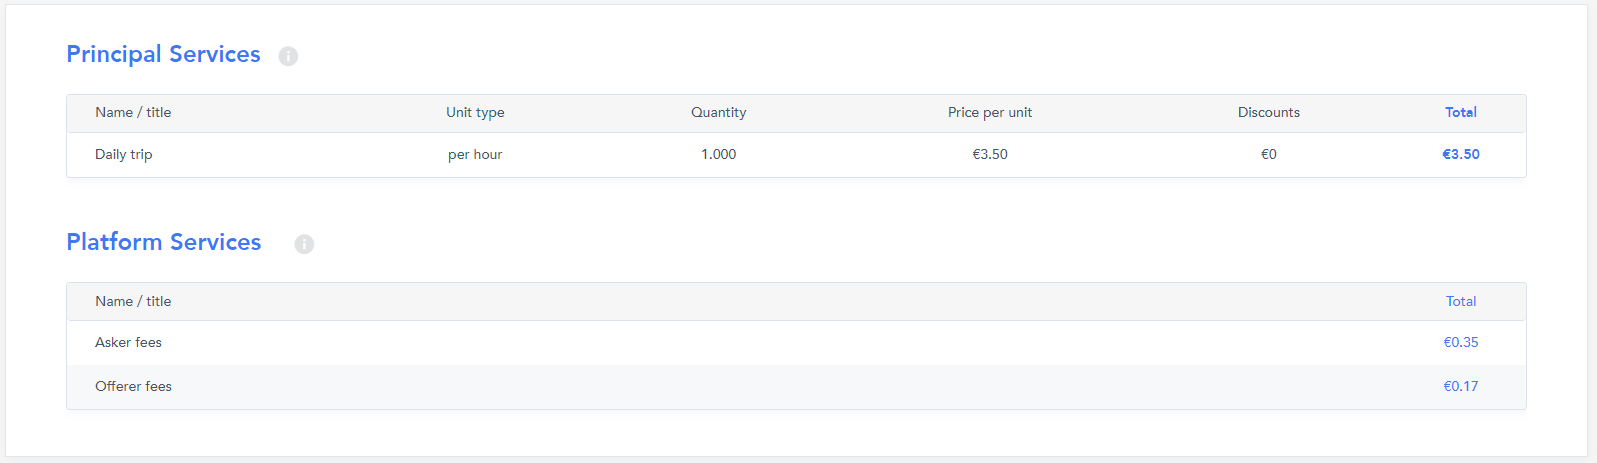Click the Principal Services heading
Screen dimensions: 1597x463
pyautogui.click(x=163, y=54)
